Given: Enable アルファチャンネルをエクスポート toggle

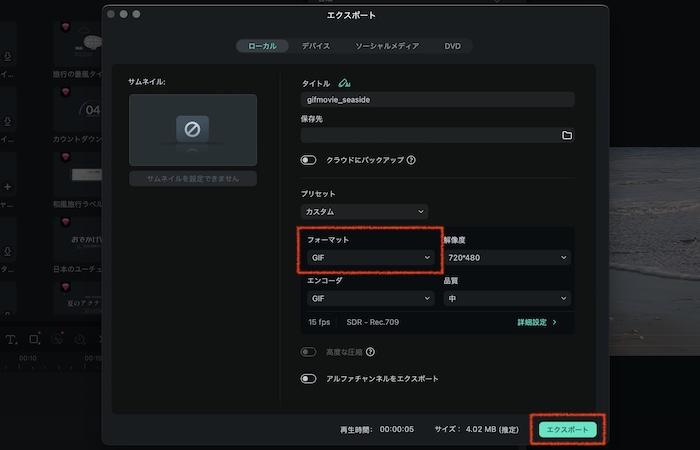Looking at the screenshot, I should 308,379.
